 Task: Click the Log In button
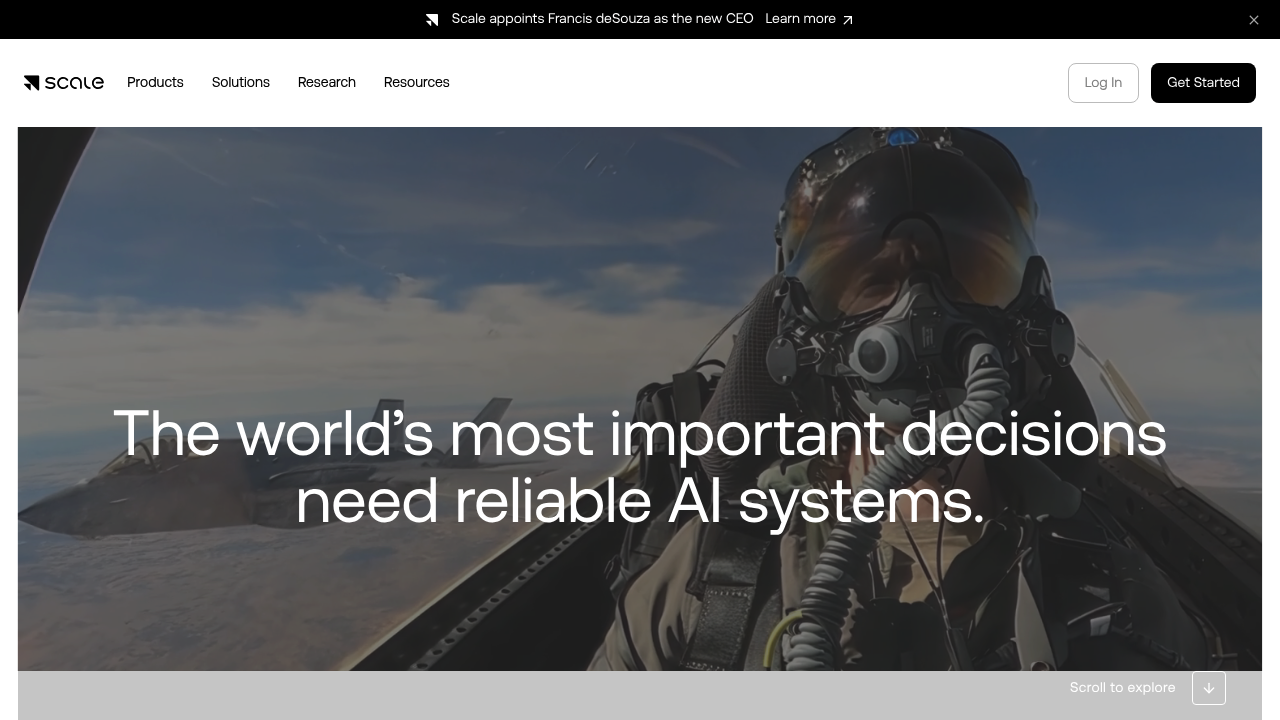(x=1103, y=83)
